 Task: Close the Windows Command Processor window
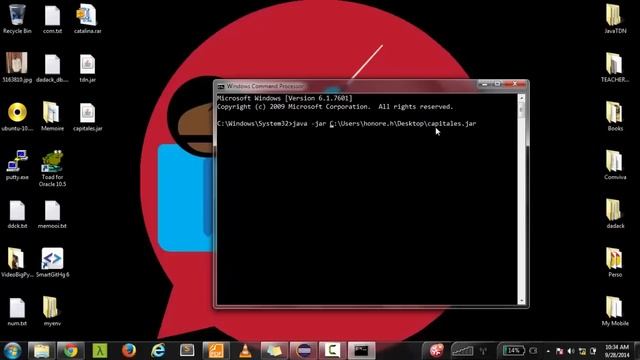pos(515,84)
